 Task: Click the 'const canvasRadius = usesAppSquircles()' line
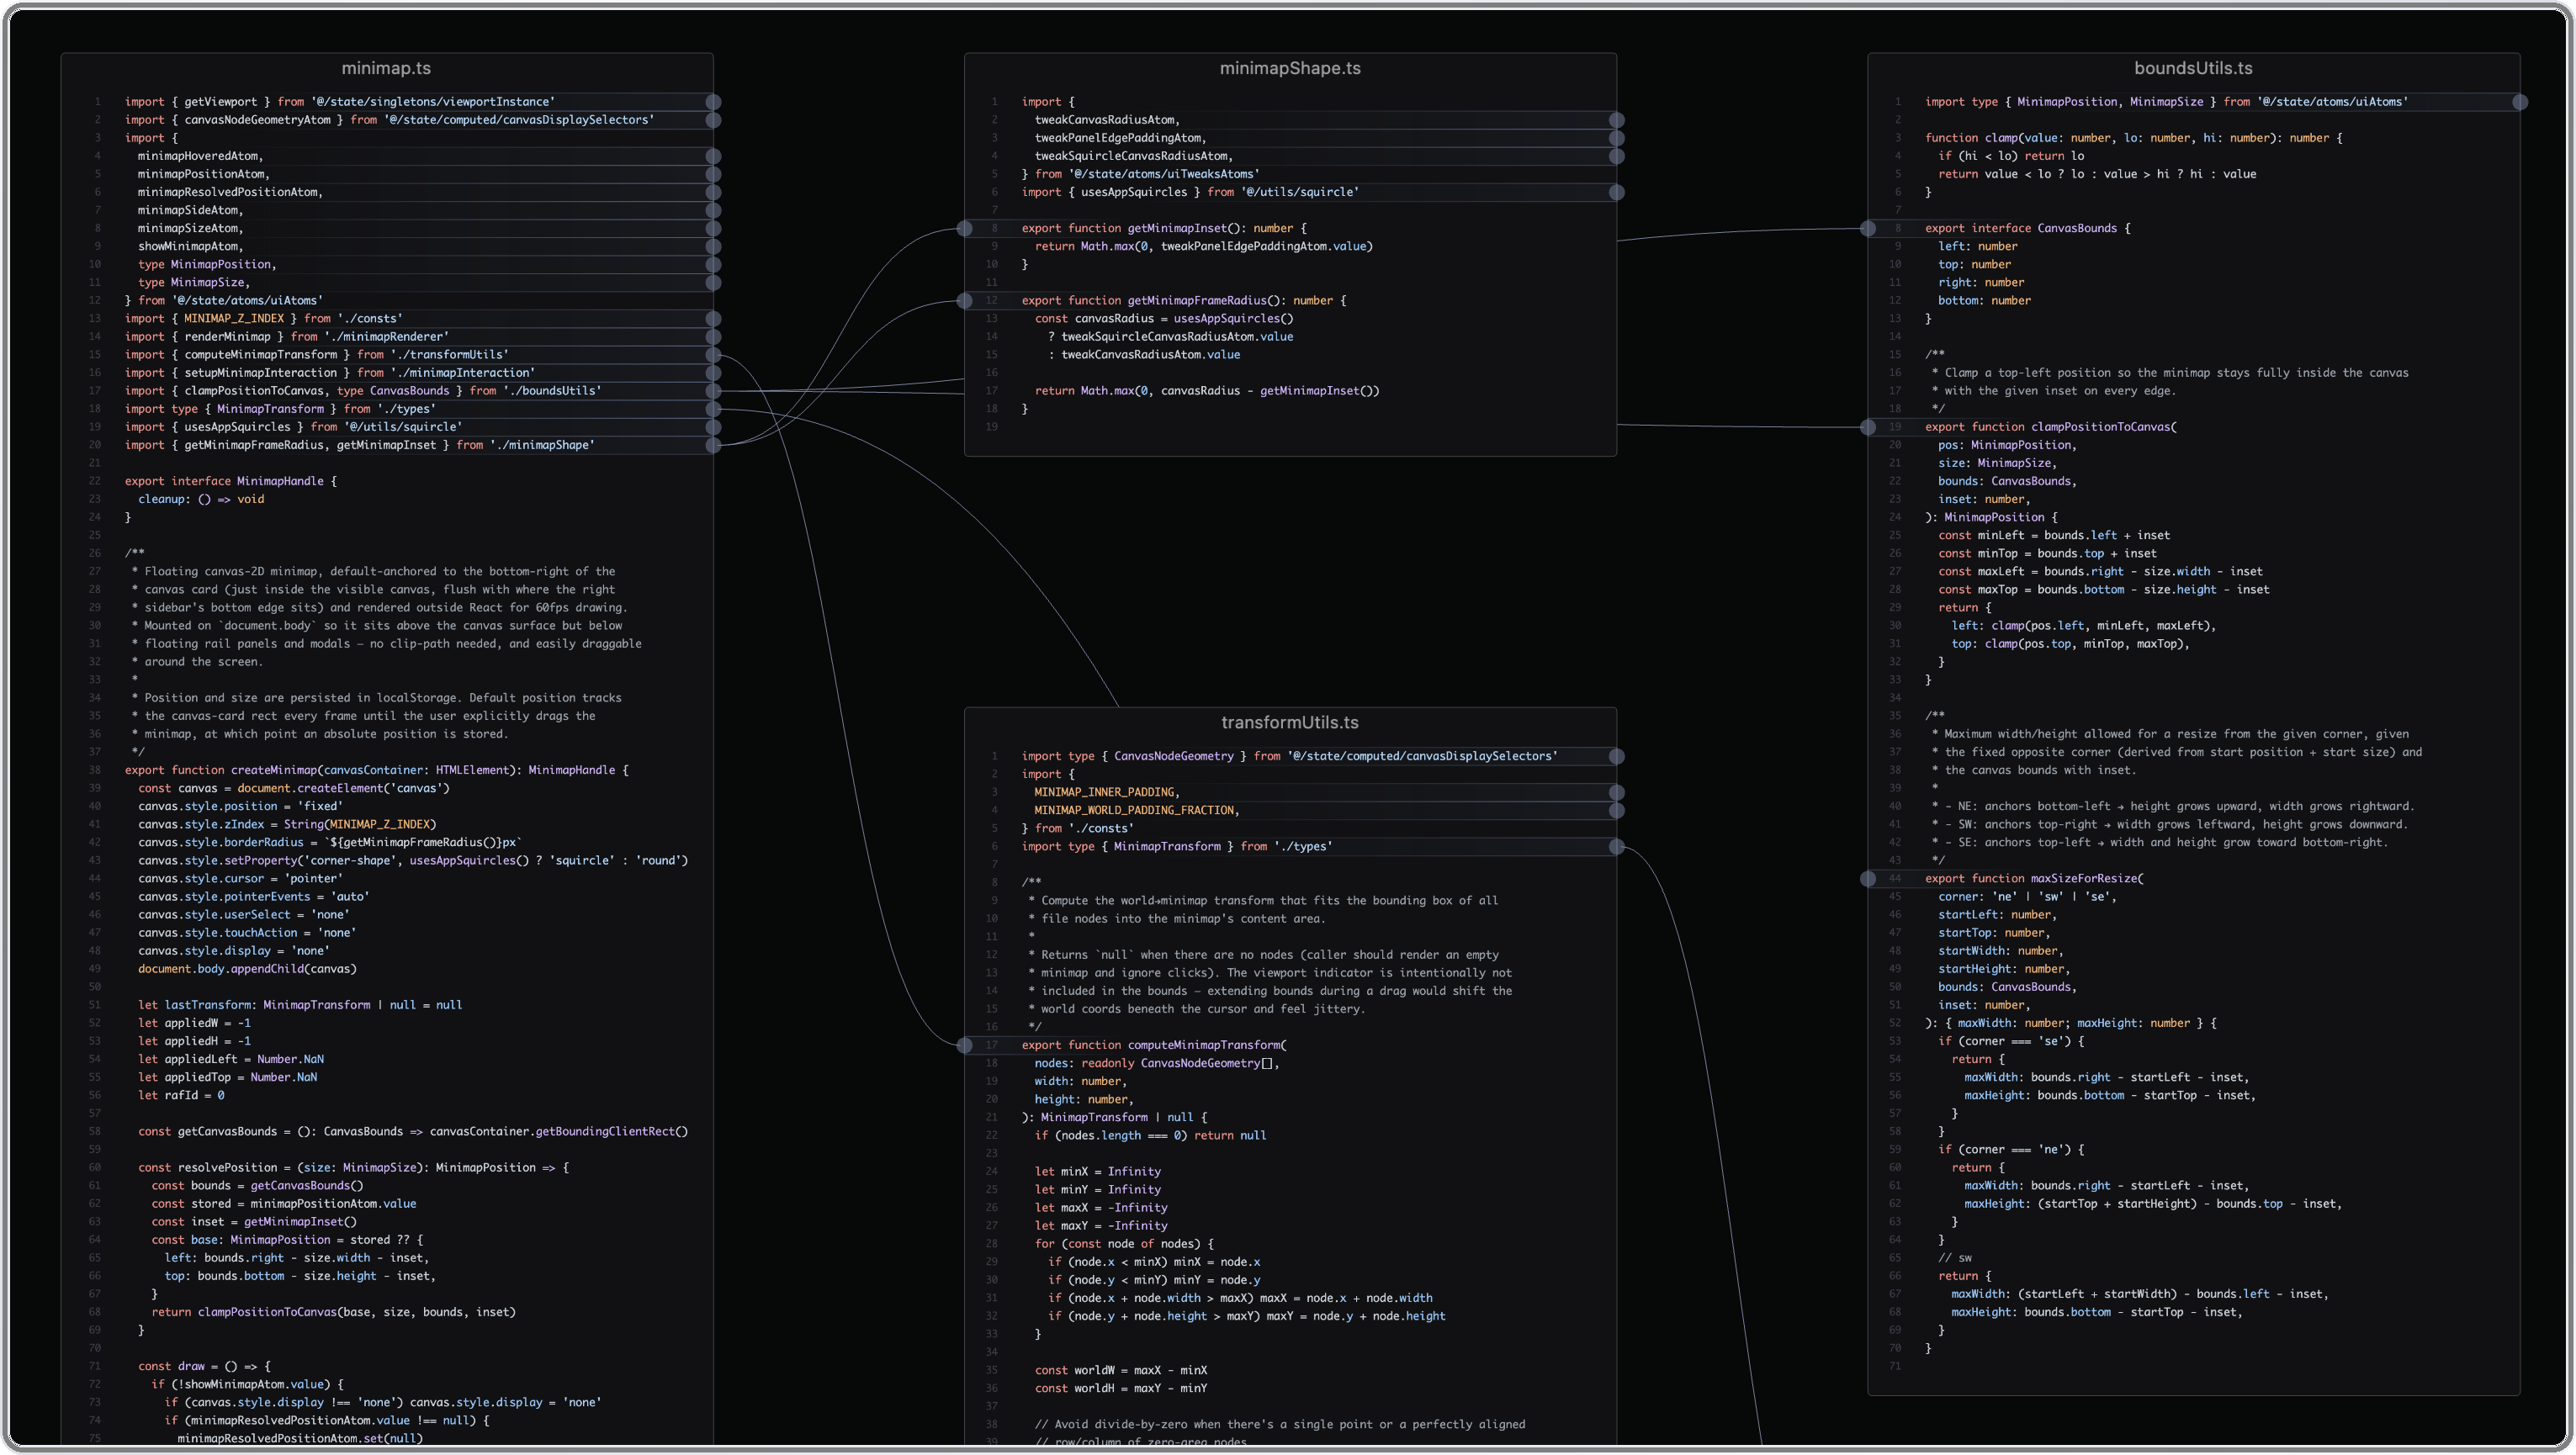(1164, 318)
